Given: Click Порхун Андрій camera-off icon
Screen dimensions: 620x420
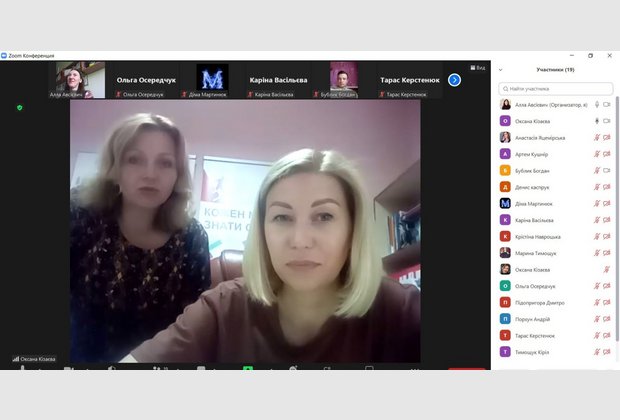Looking at the screenshot, I should (607, 319).
